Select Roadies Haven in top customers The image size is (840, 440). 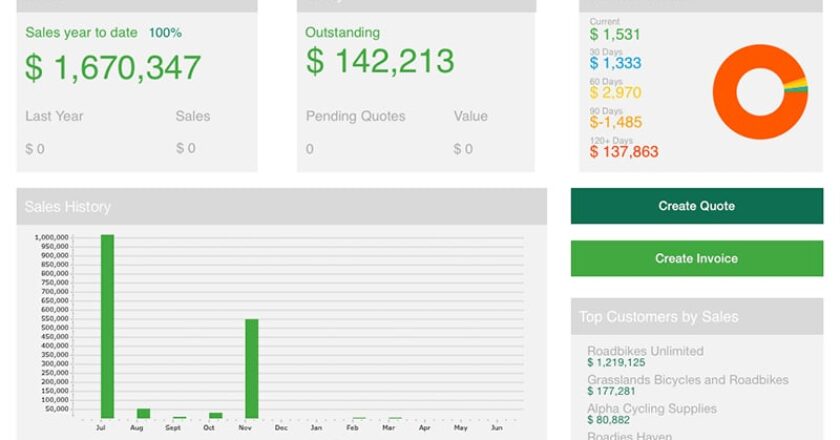tap(629, 435)
